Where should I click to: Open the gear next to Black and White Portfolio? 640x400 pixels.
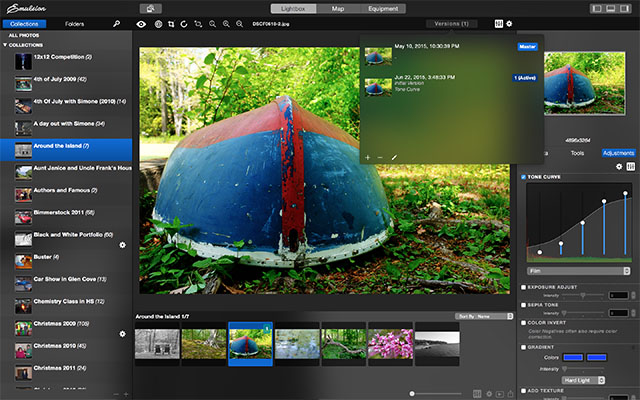coord(122,245)
